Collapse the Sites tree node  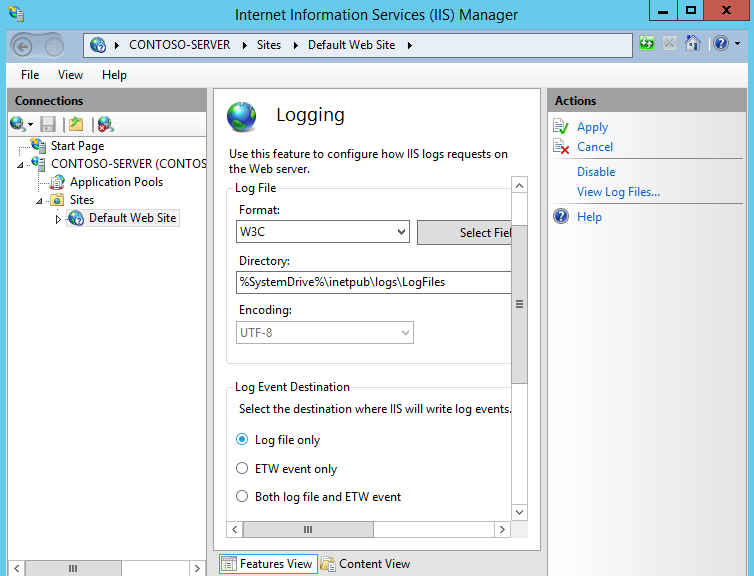[x=39, y=201]
